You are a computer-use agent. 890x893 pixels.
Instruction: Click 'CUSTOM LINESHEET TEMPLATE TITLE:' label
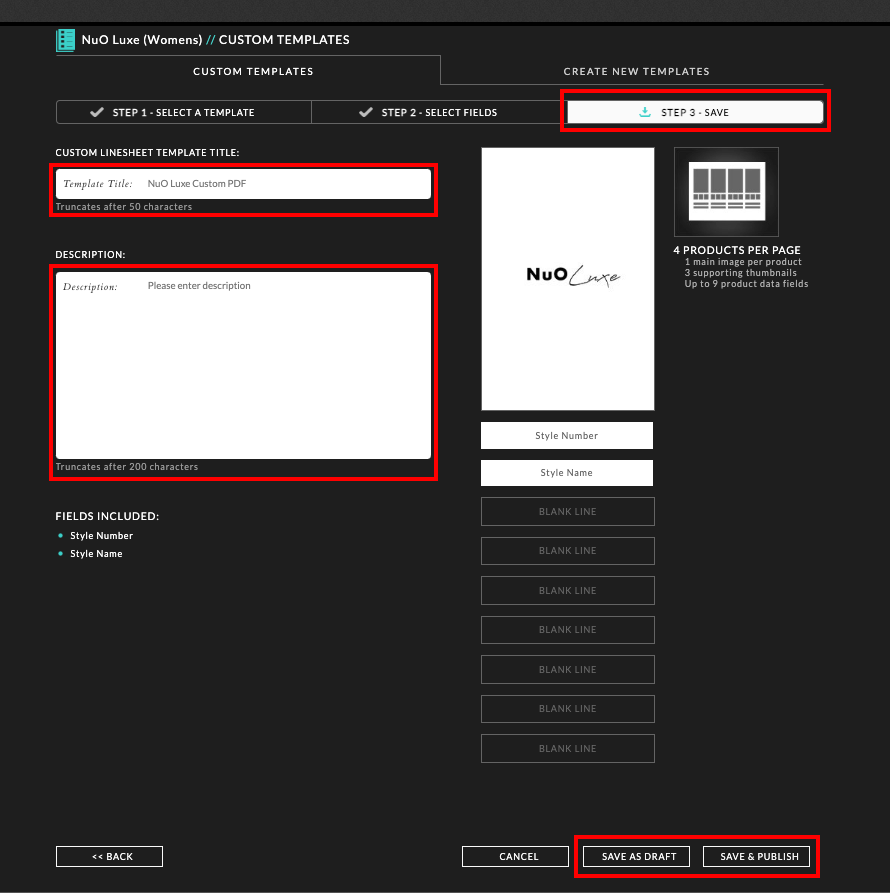pyautogui.click(x=147, y=153)
